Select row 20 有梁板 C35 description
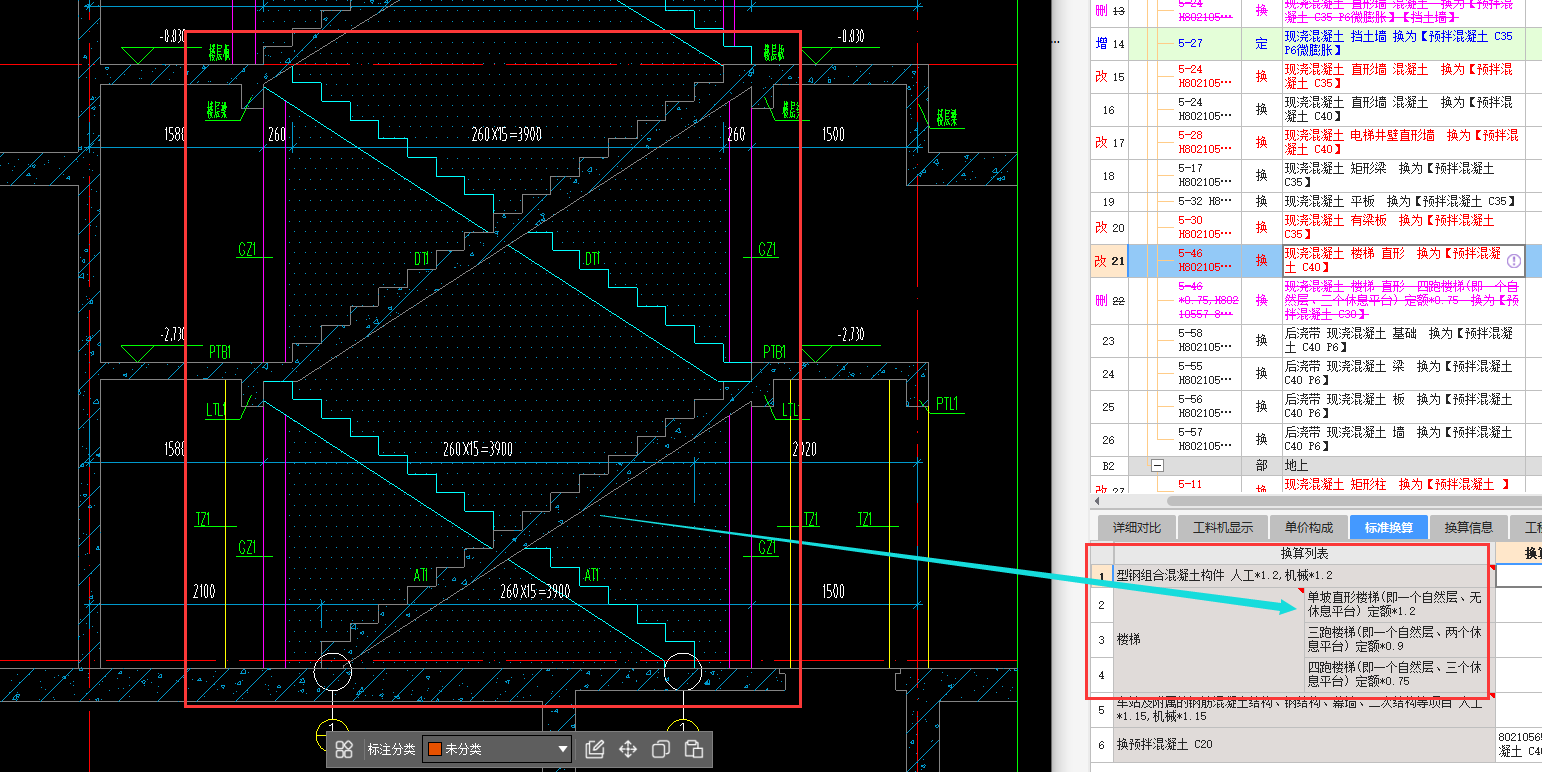 click(x=1403, y=227)
